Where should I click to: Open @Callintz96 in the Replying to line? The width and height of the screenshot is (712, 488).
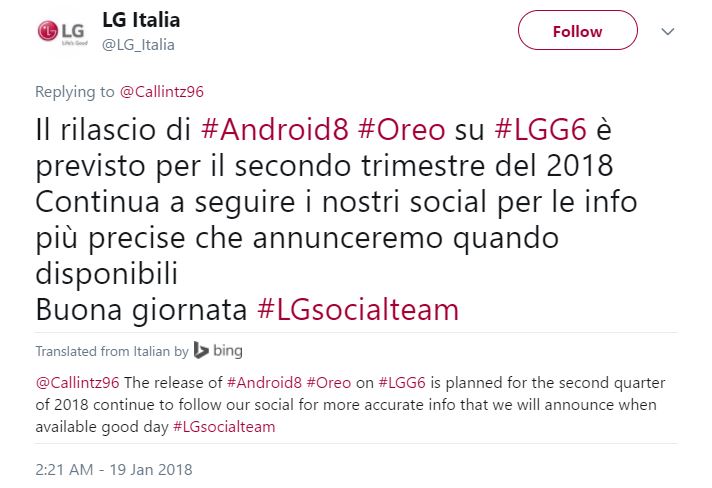(x=162, y=92)
